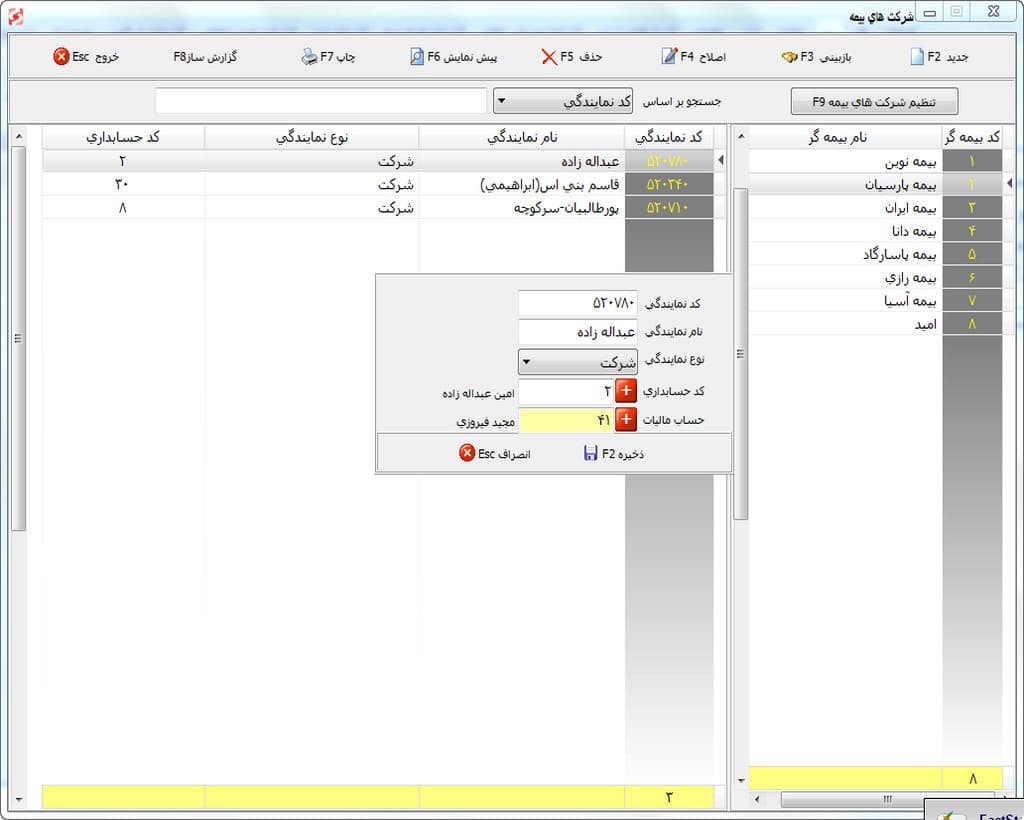Select بیمه ایران in insurers list
The width and height of the screenshot is (1024, 820).
845,208
